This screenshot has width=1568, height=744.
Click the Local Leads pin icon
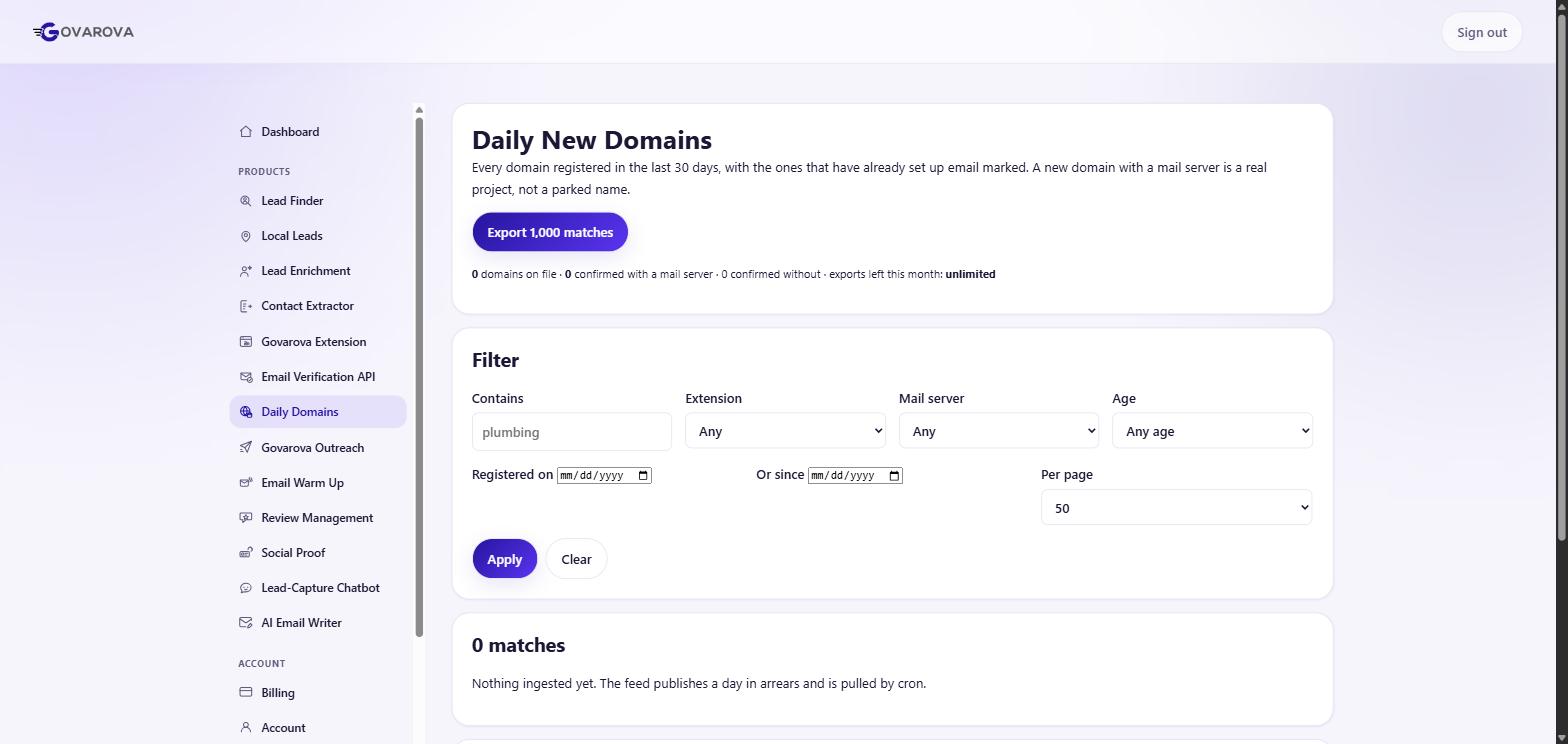click(246, 236)
